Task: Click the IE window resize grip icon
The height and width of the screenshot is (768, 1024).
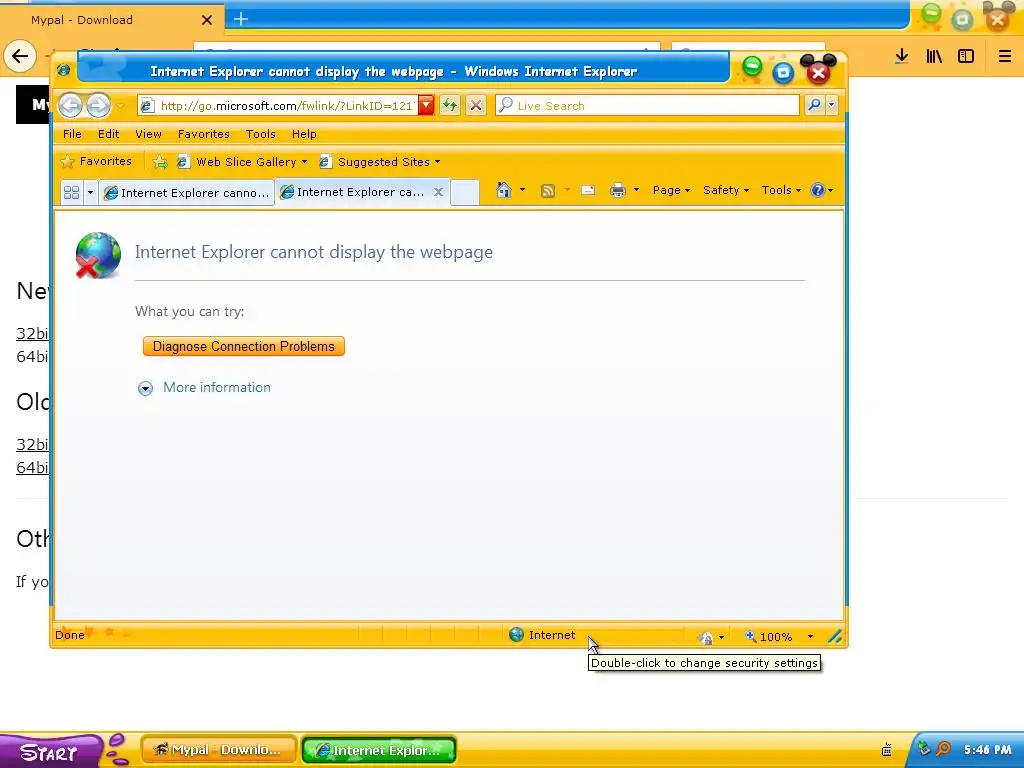Action: click(835, 636)
